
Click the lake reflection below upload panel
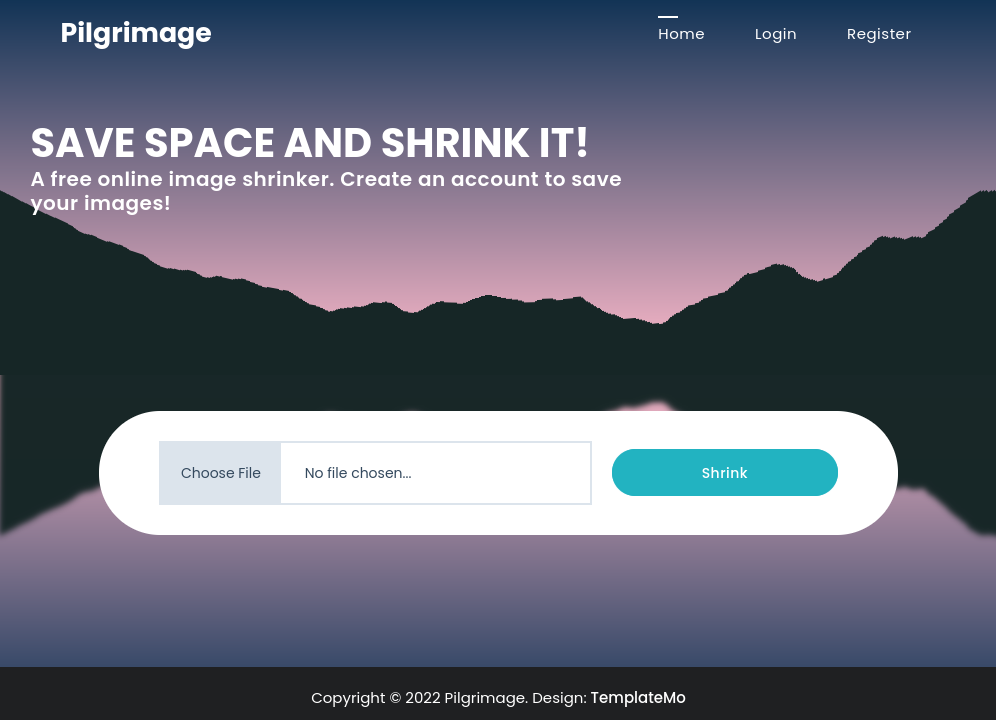click(500, 600)
